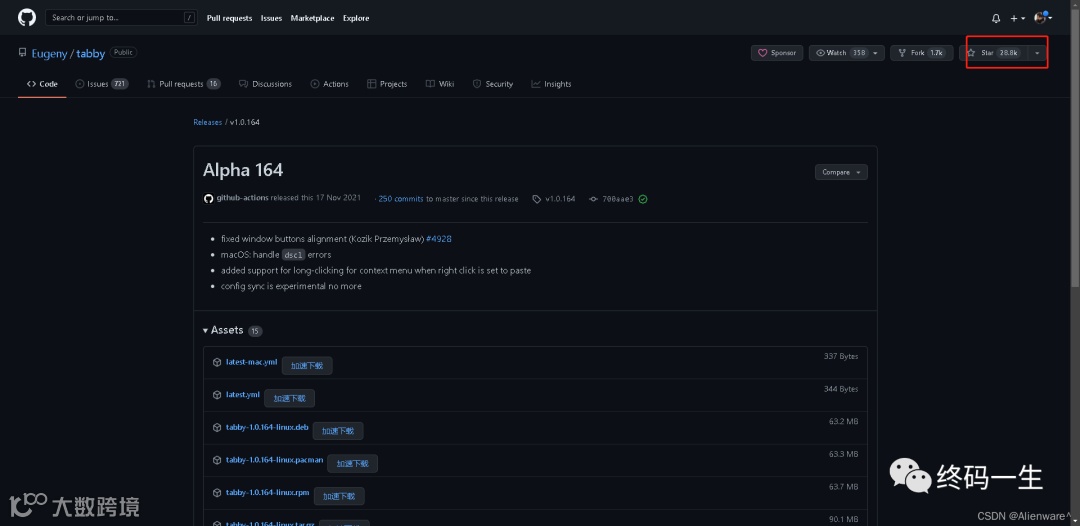Image resolution: width=1080 pixels, height=526 pixels.
Task: Go to Marketplace in top navigation
Action: point(313,18)
